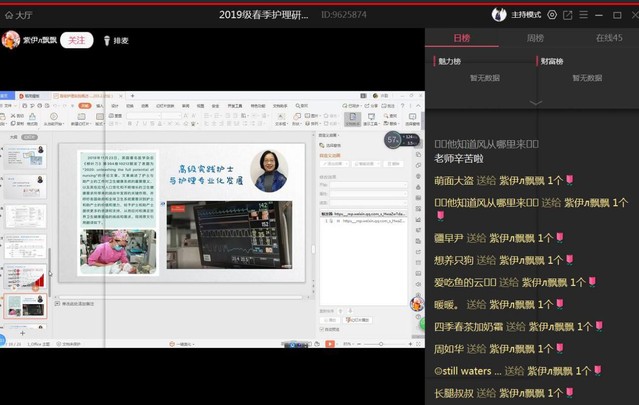Open the 在线45 online users tab
This screenshot has height=405, width=639.
point(609,38)
